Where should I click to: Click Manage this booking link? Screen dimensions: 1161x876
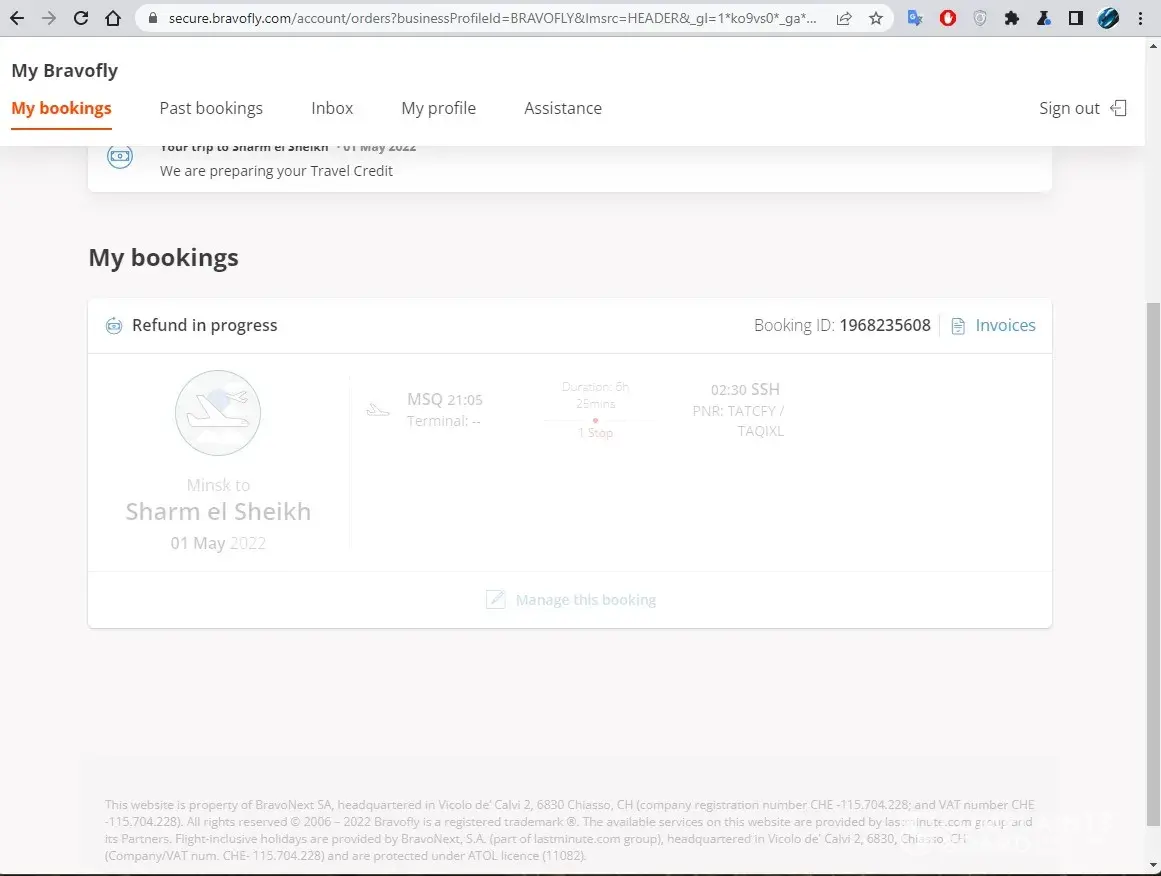586,600
